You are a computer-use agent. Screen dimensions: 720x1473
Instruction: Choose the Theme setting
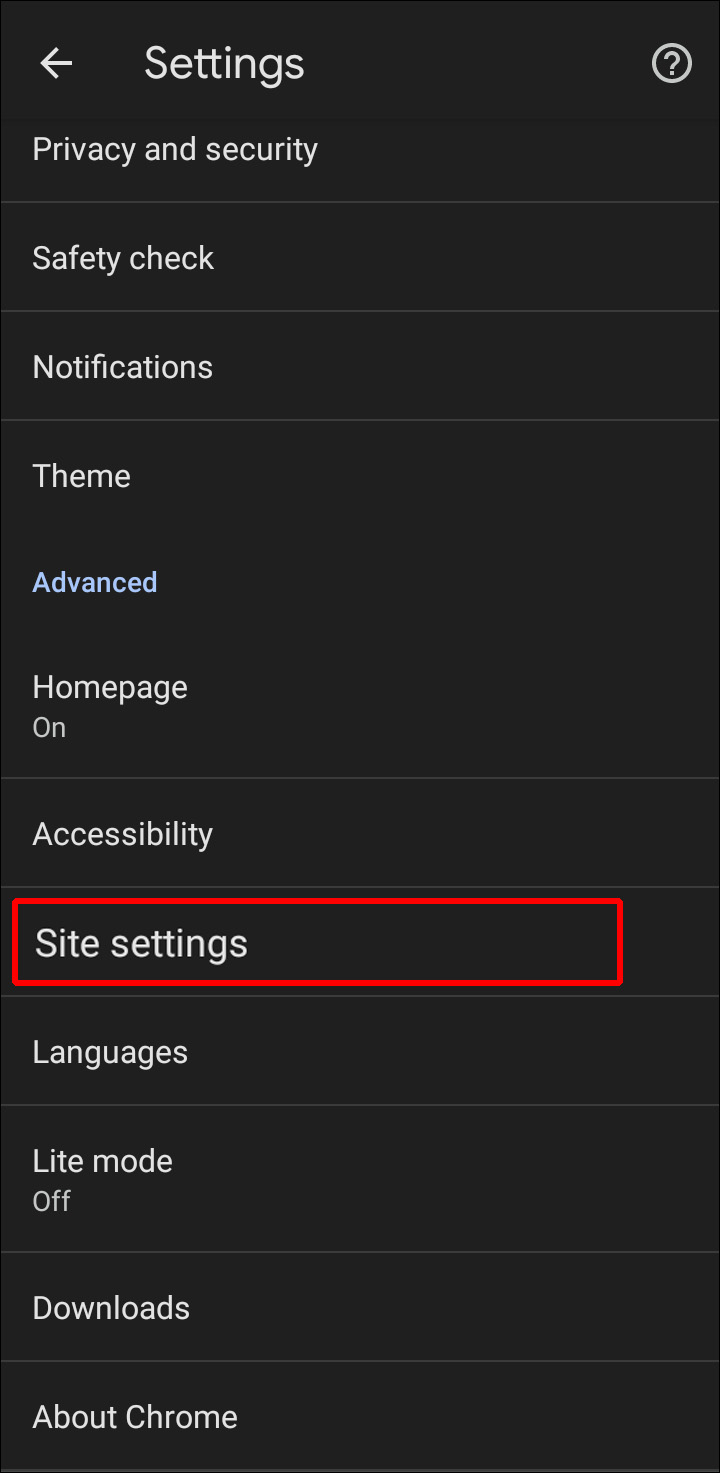pos(81,476)
